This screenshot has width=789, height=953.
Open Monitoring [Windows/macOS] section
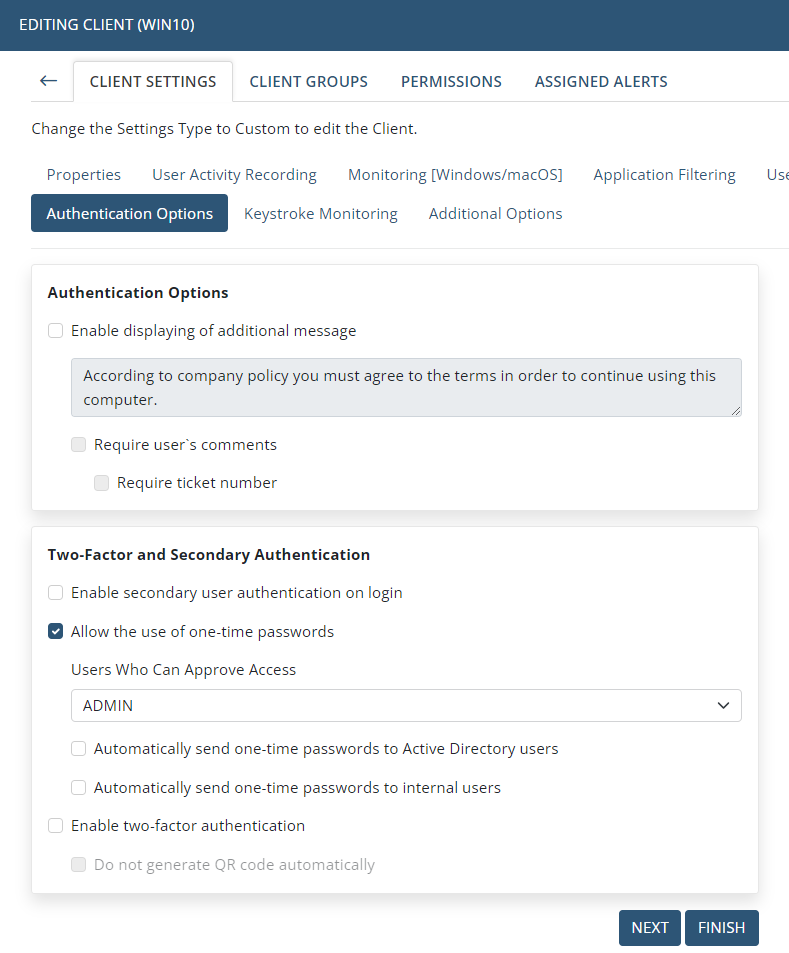[x=455, y=175]
